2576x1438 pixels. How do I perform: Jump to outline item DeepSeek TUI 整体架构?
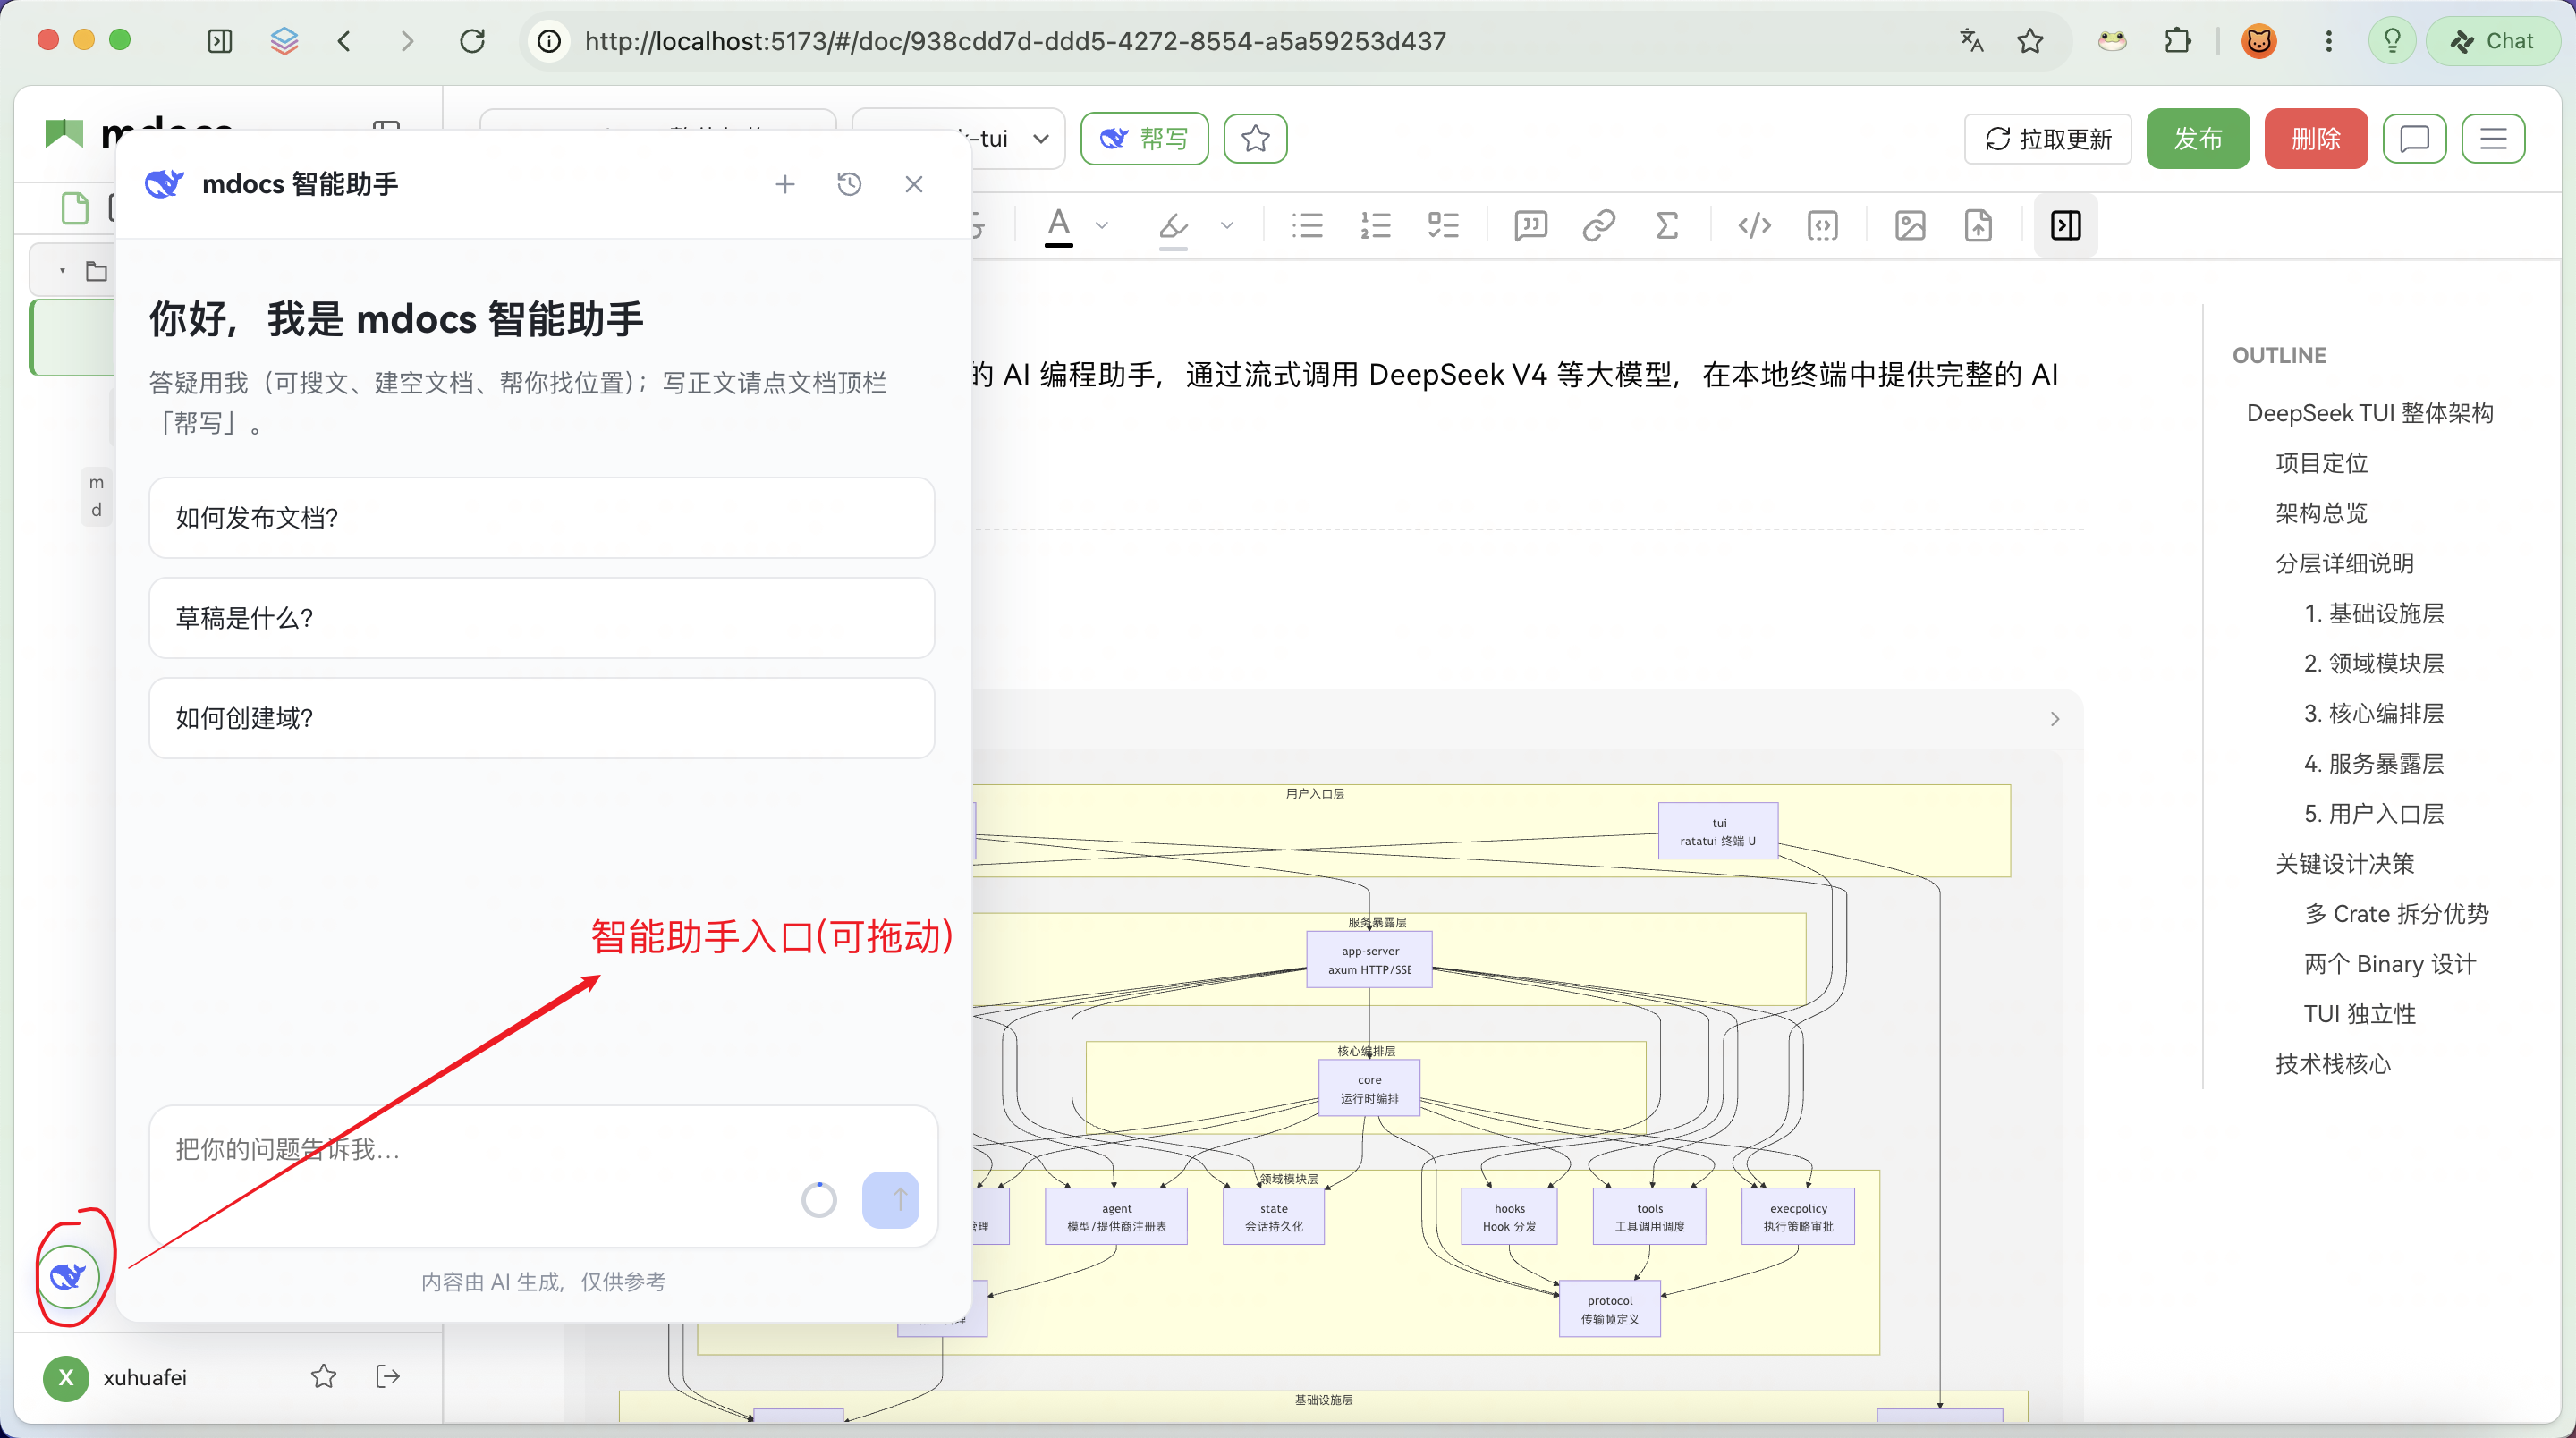pyautogui.click(x=2369, y=413)
